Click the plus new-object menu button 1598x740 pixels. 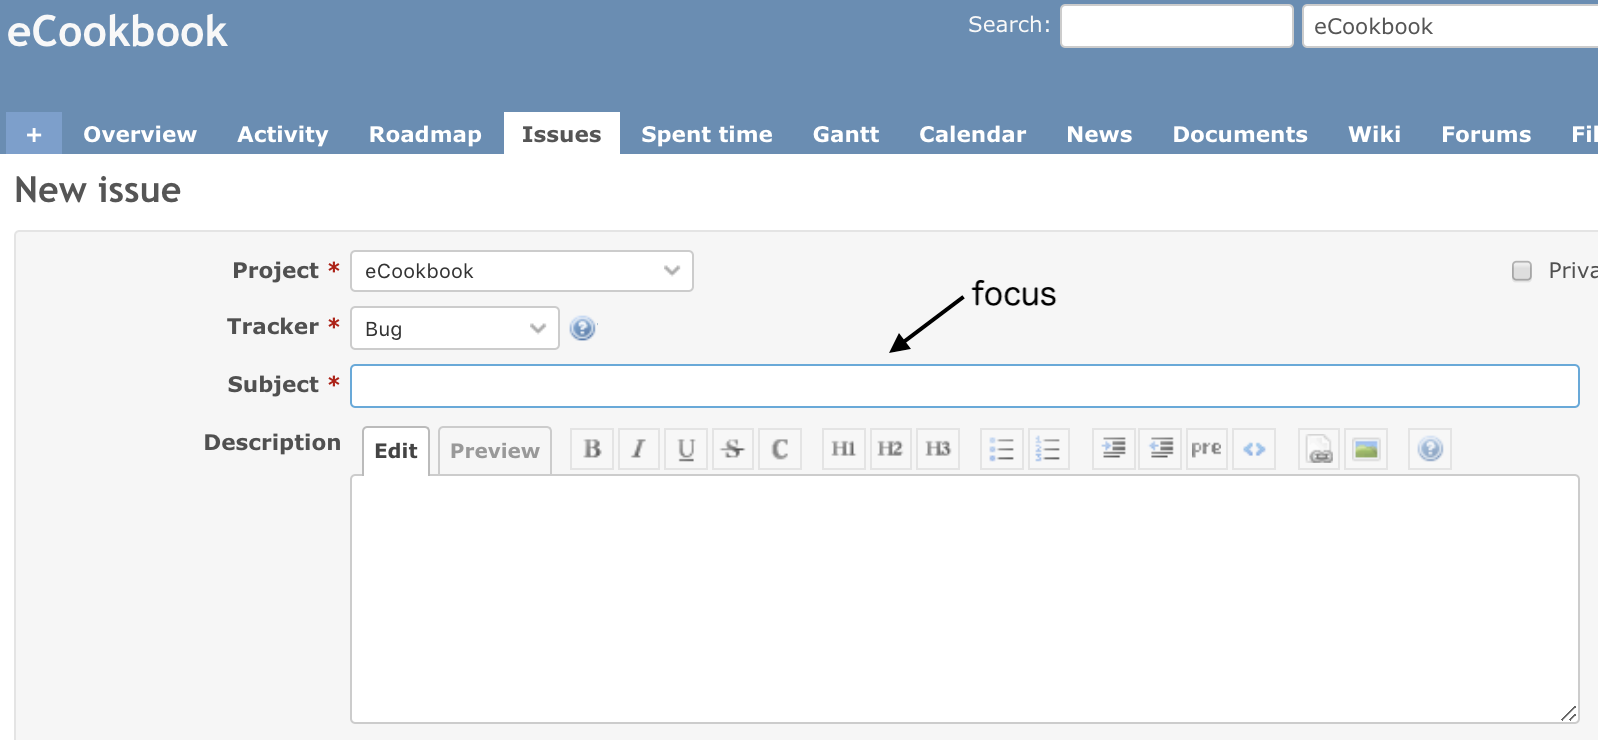pos(34,134)
